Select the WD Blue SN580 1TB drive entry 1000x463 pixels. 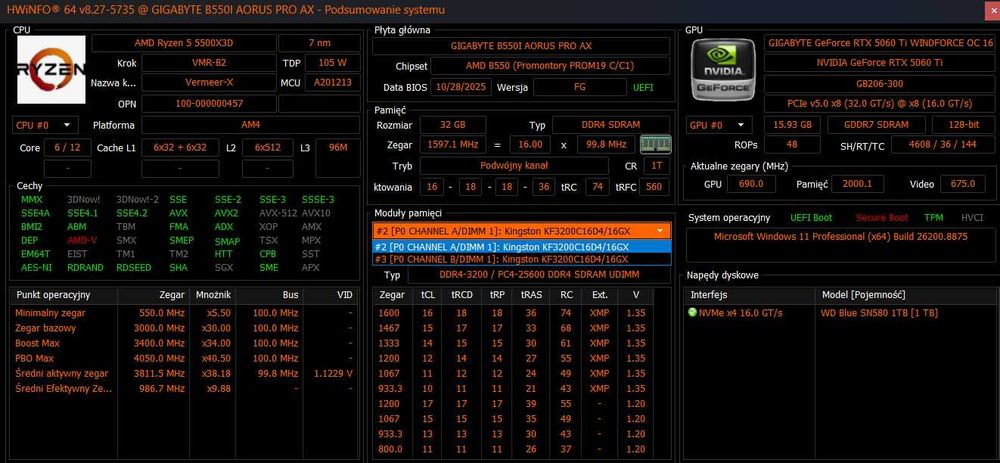click(x=879, y=312)
